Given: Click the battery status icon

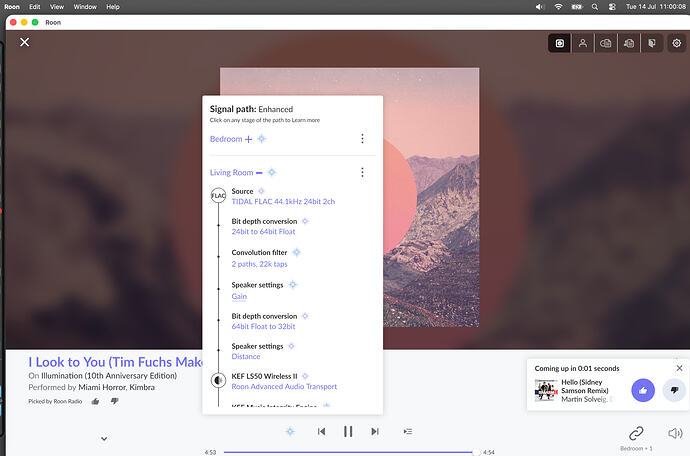Looking at the screenshot, I should (577, 7).
